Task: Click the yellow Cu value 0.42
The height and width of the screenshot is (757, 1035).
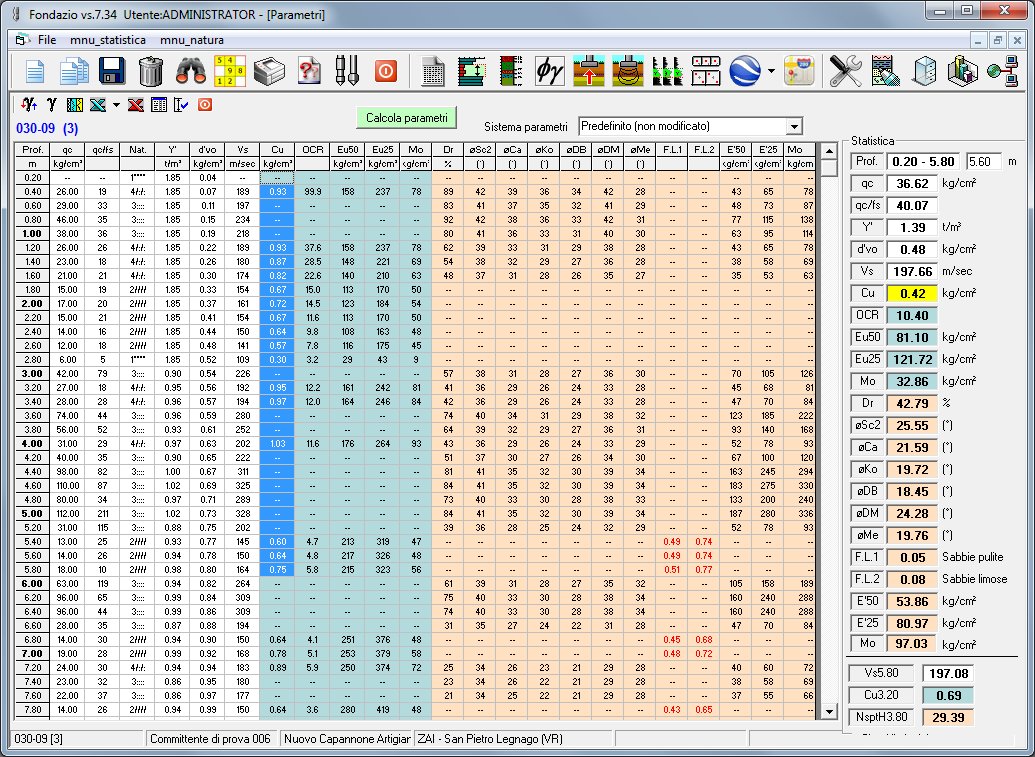Action: pos(912,293)
